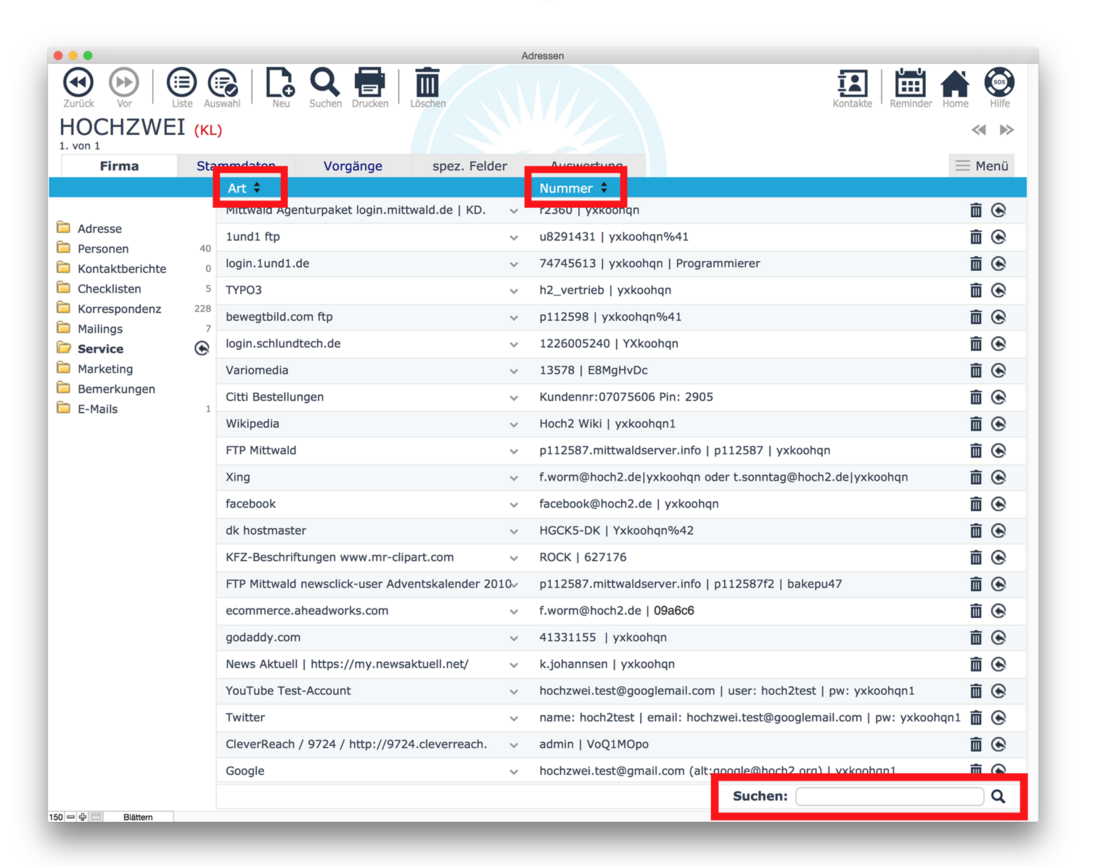Open the Liste view icon

tap(181, 83)
